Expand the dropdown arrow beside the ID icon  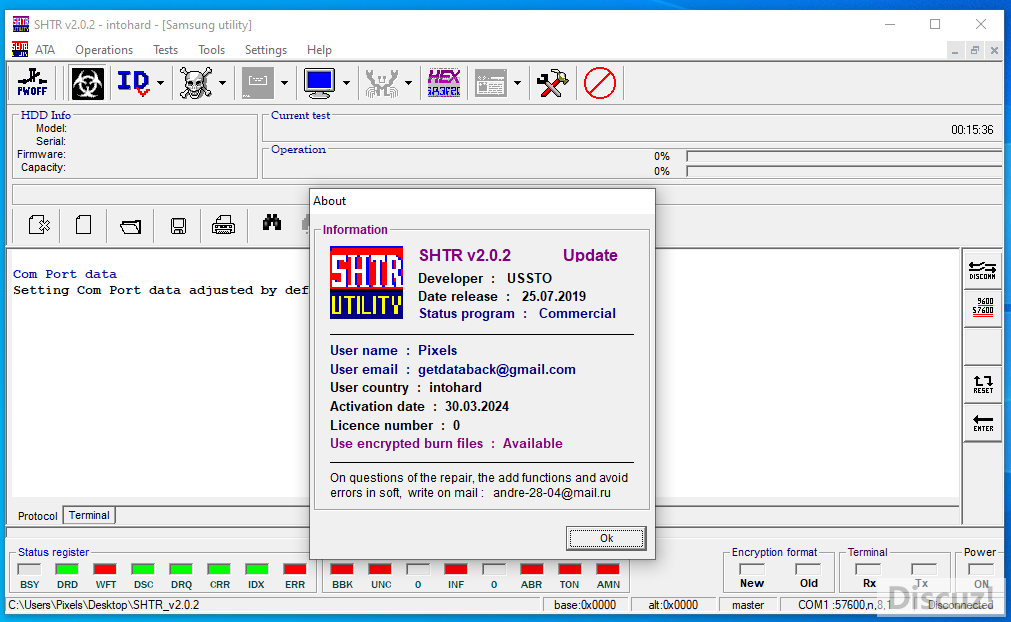point(160,83)
